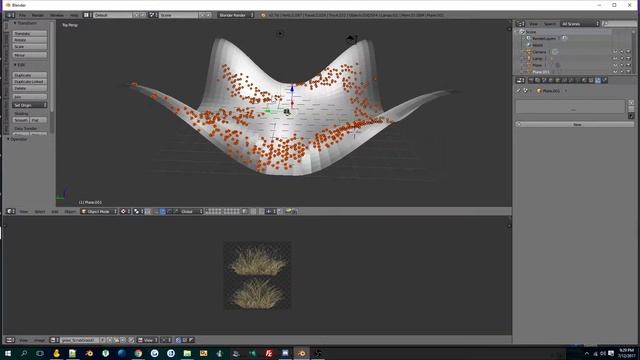Click the Translate button
Screen dimensions: 640x360
point(30,33)
